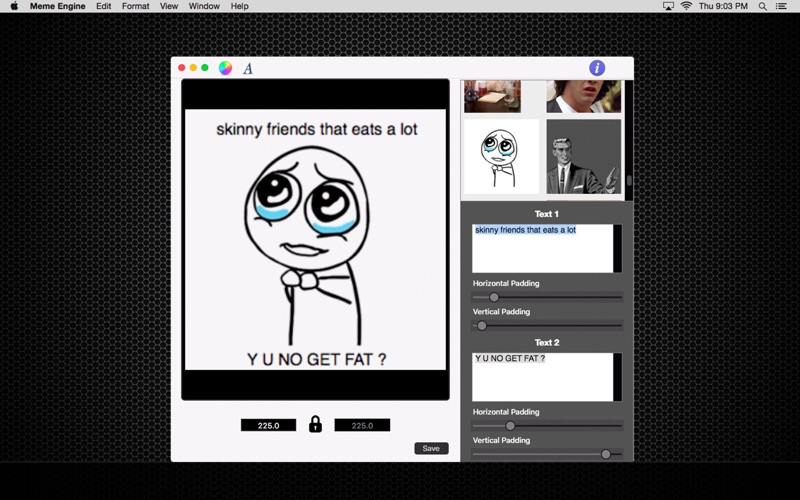Open the Apple menu
Screen dimensions: 800x500
tap(14, 6)
